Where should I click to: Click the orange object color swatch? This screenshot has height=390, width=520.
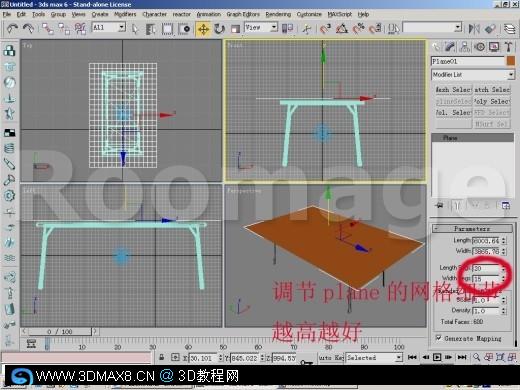(511, 61)
